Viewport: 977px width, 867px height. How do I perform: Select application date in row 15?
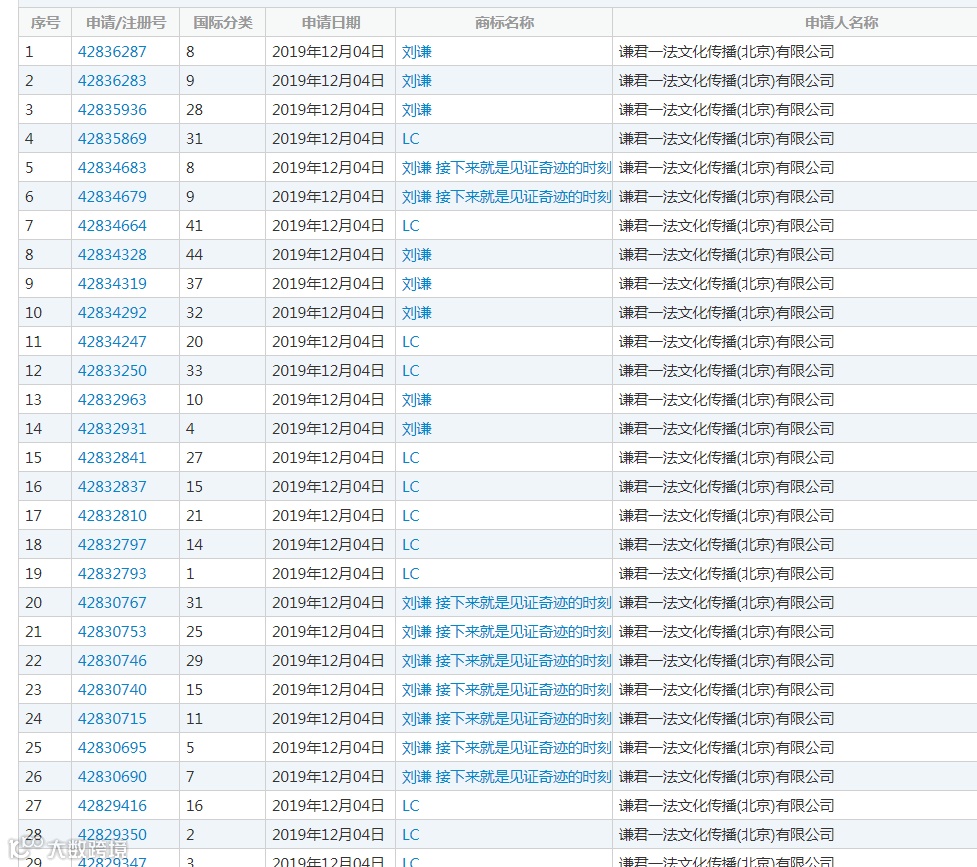coord(328,457)
